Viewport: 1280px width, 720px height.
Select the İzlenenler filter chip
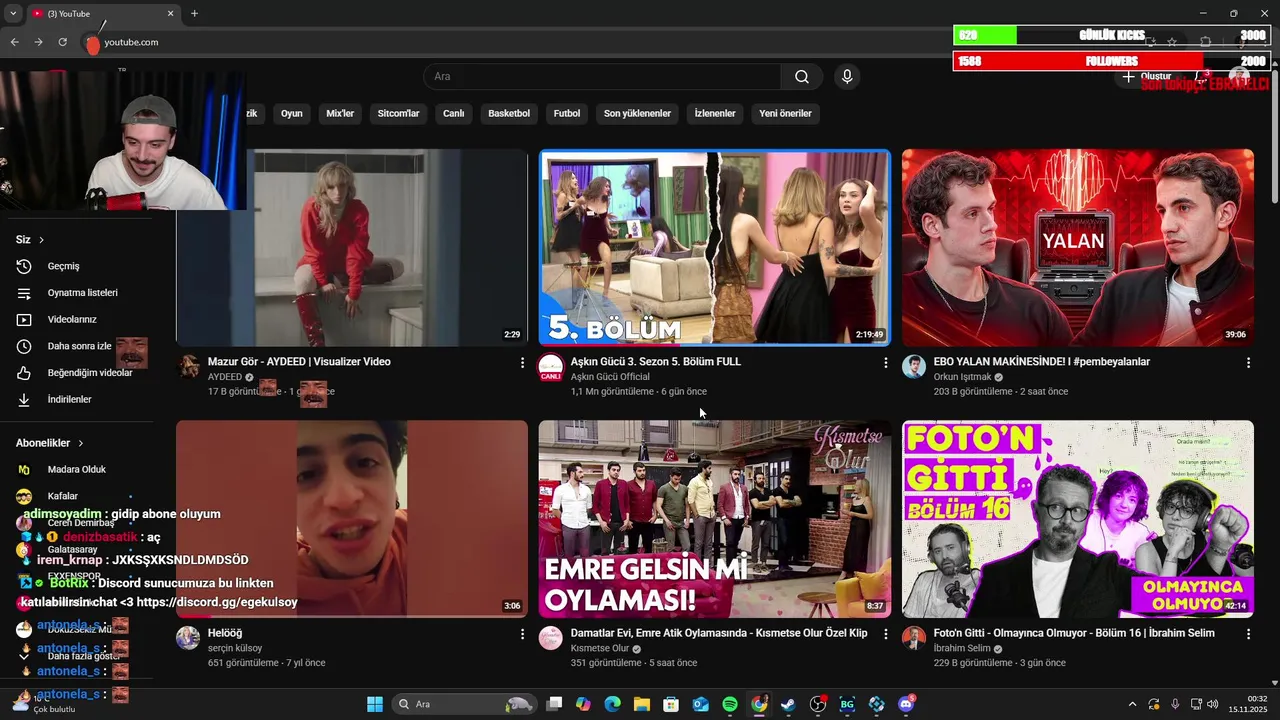tap(715, 113)
